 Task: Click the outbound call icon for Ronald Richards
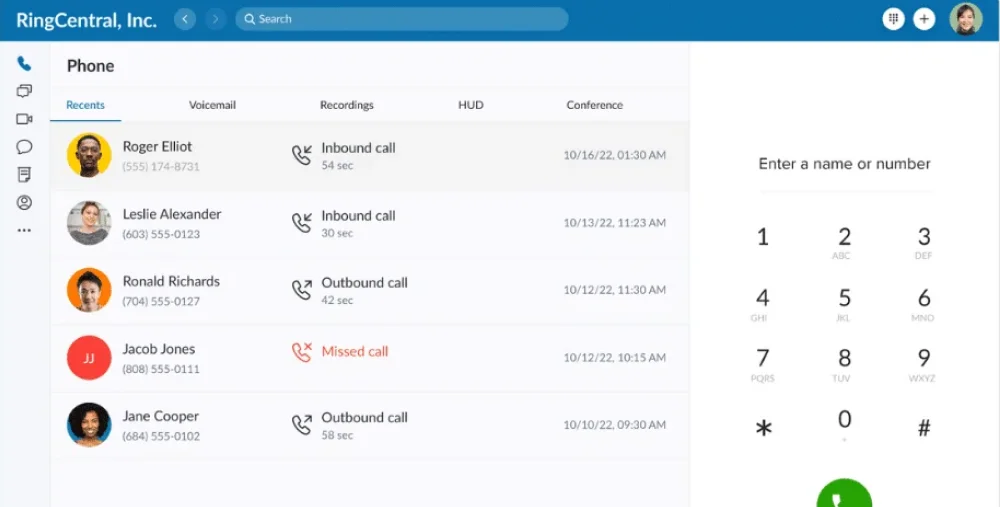pyautogui.click(x=302, y=290)
